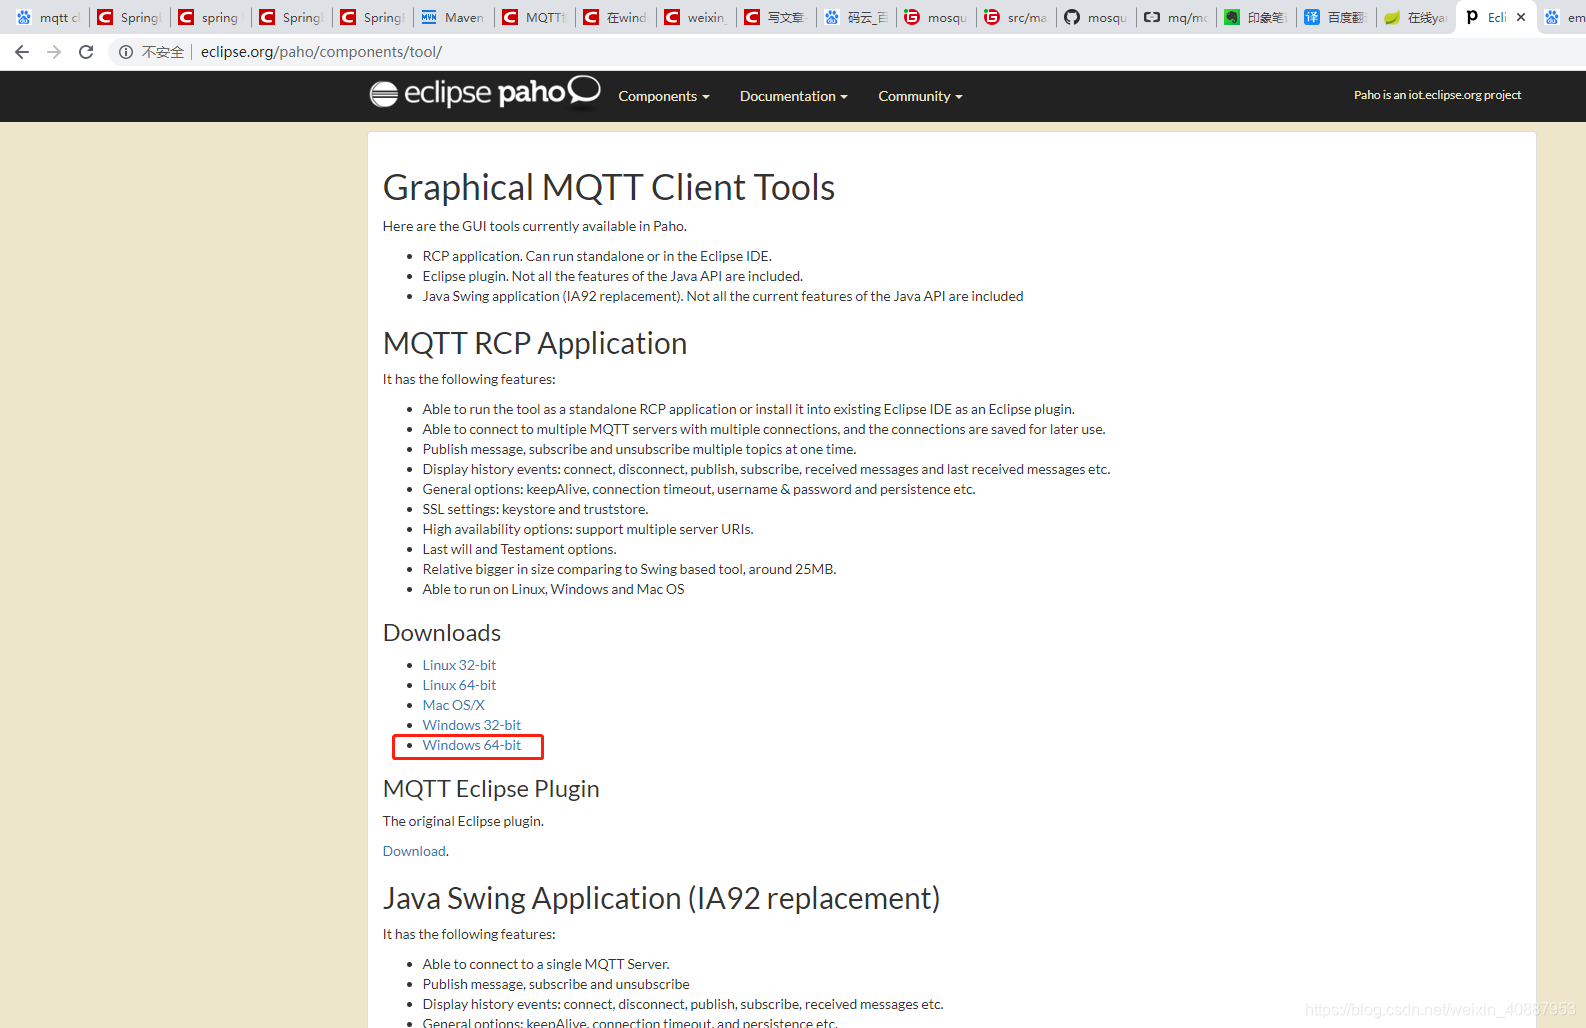Switch to the 'mqtt cl' Baidu tab
Image resolution: width=1586 pixels, height=1028 pixels.
click(47, 17)
